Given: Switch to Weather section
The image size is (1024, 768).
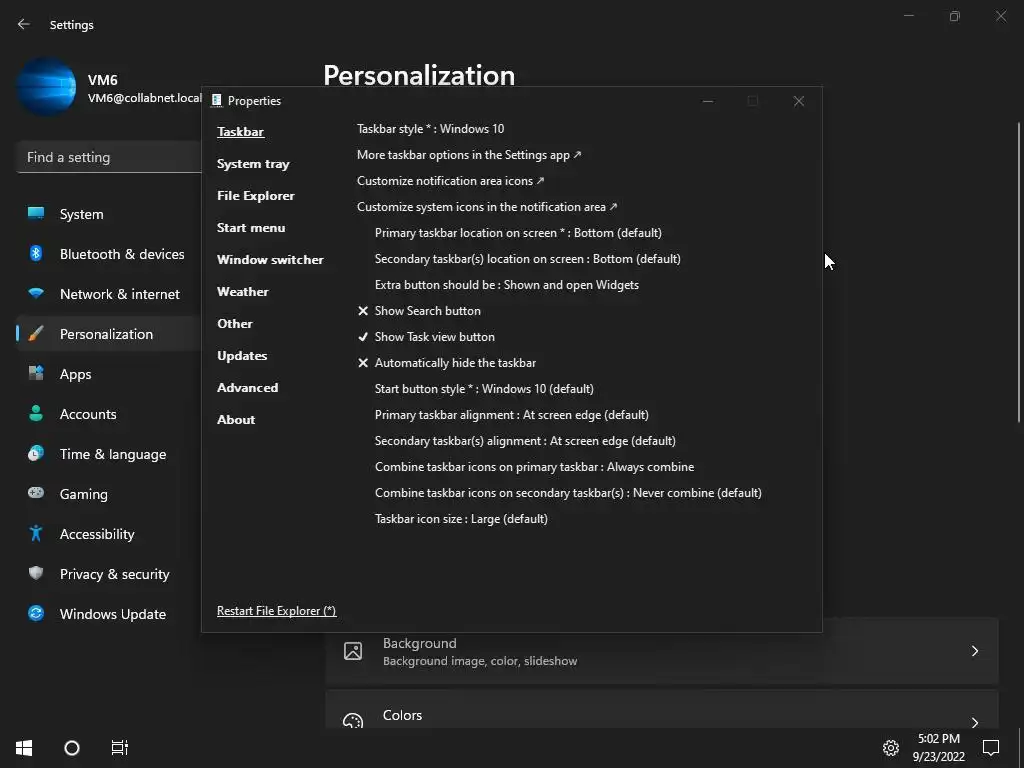Looking at the screenshot, I should pos(242,291).
